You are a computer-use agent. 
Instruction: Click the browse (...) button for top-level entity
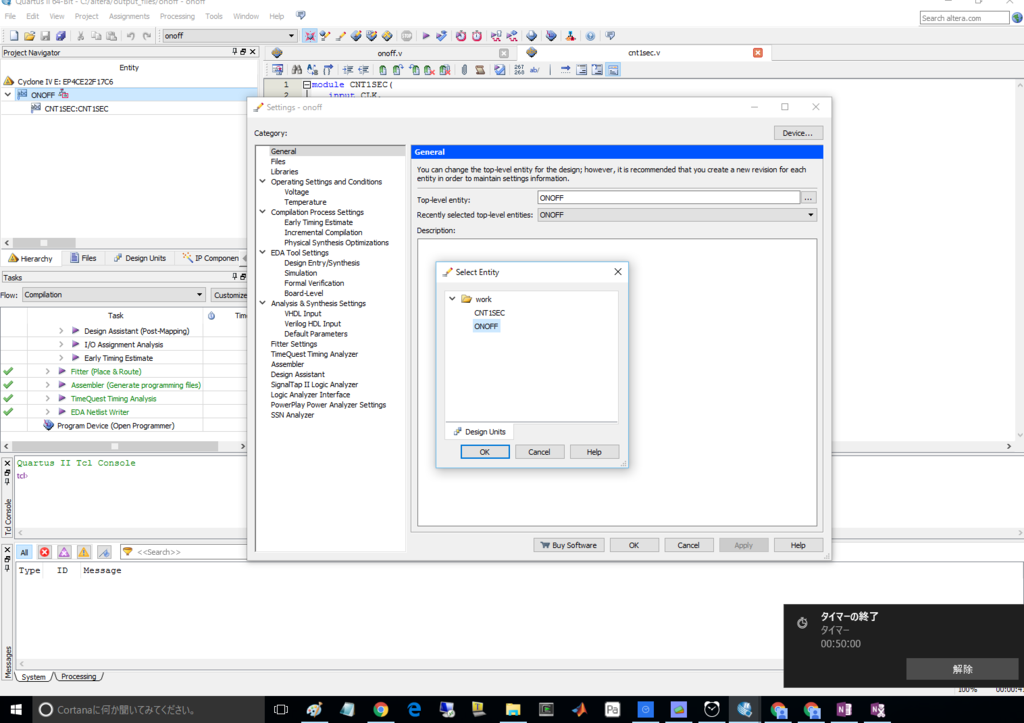(808, 198)
